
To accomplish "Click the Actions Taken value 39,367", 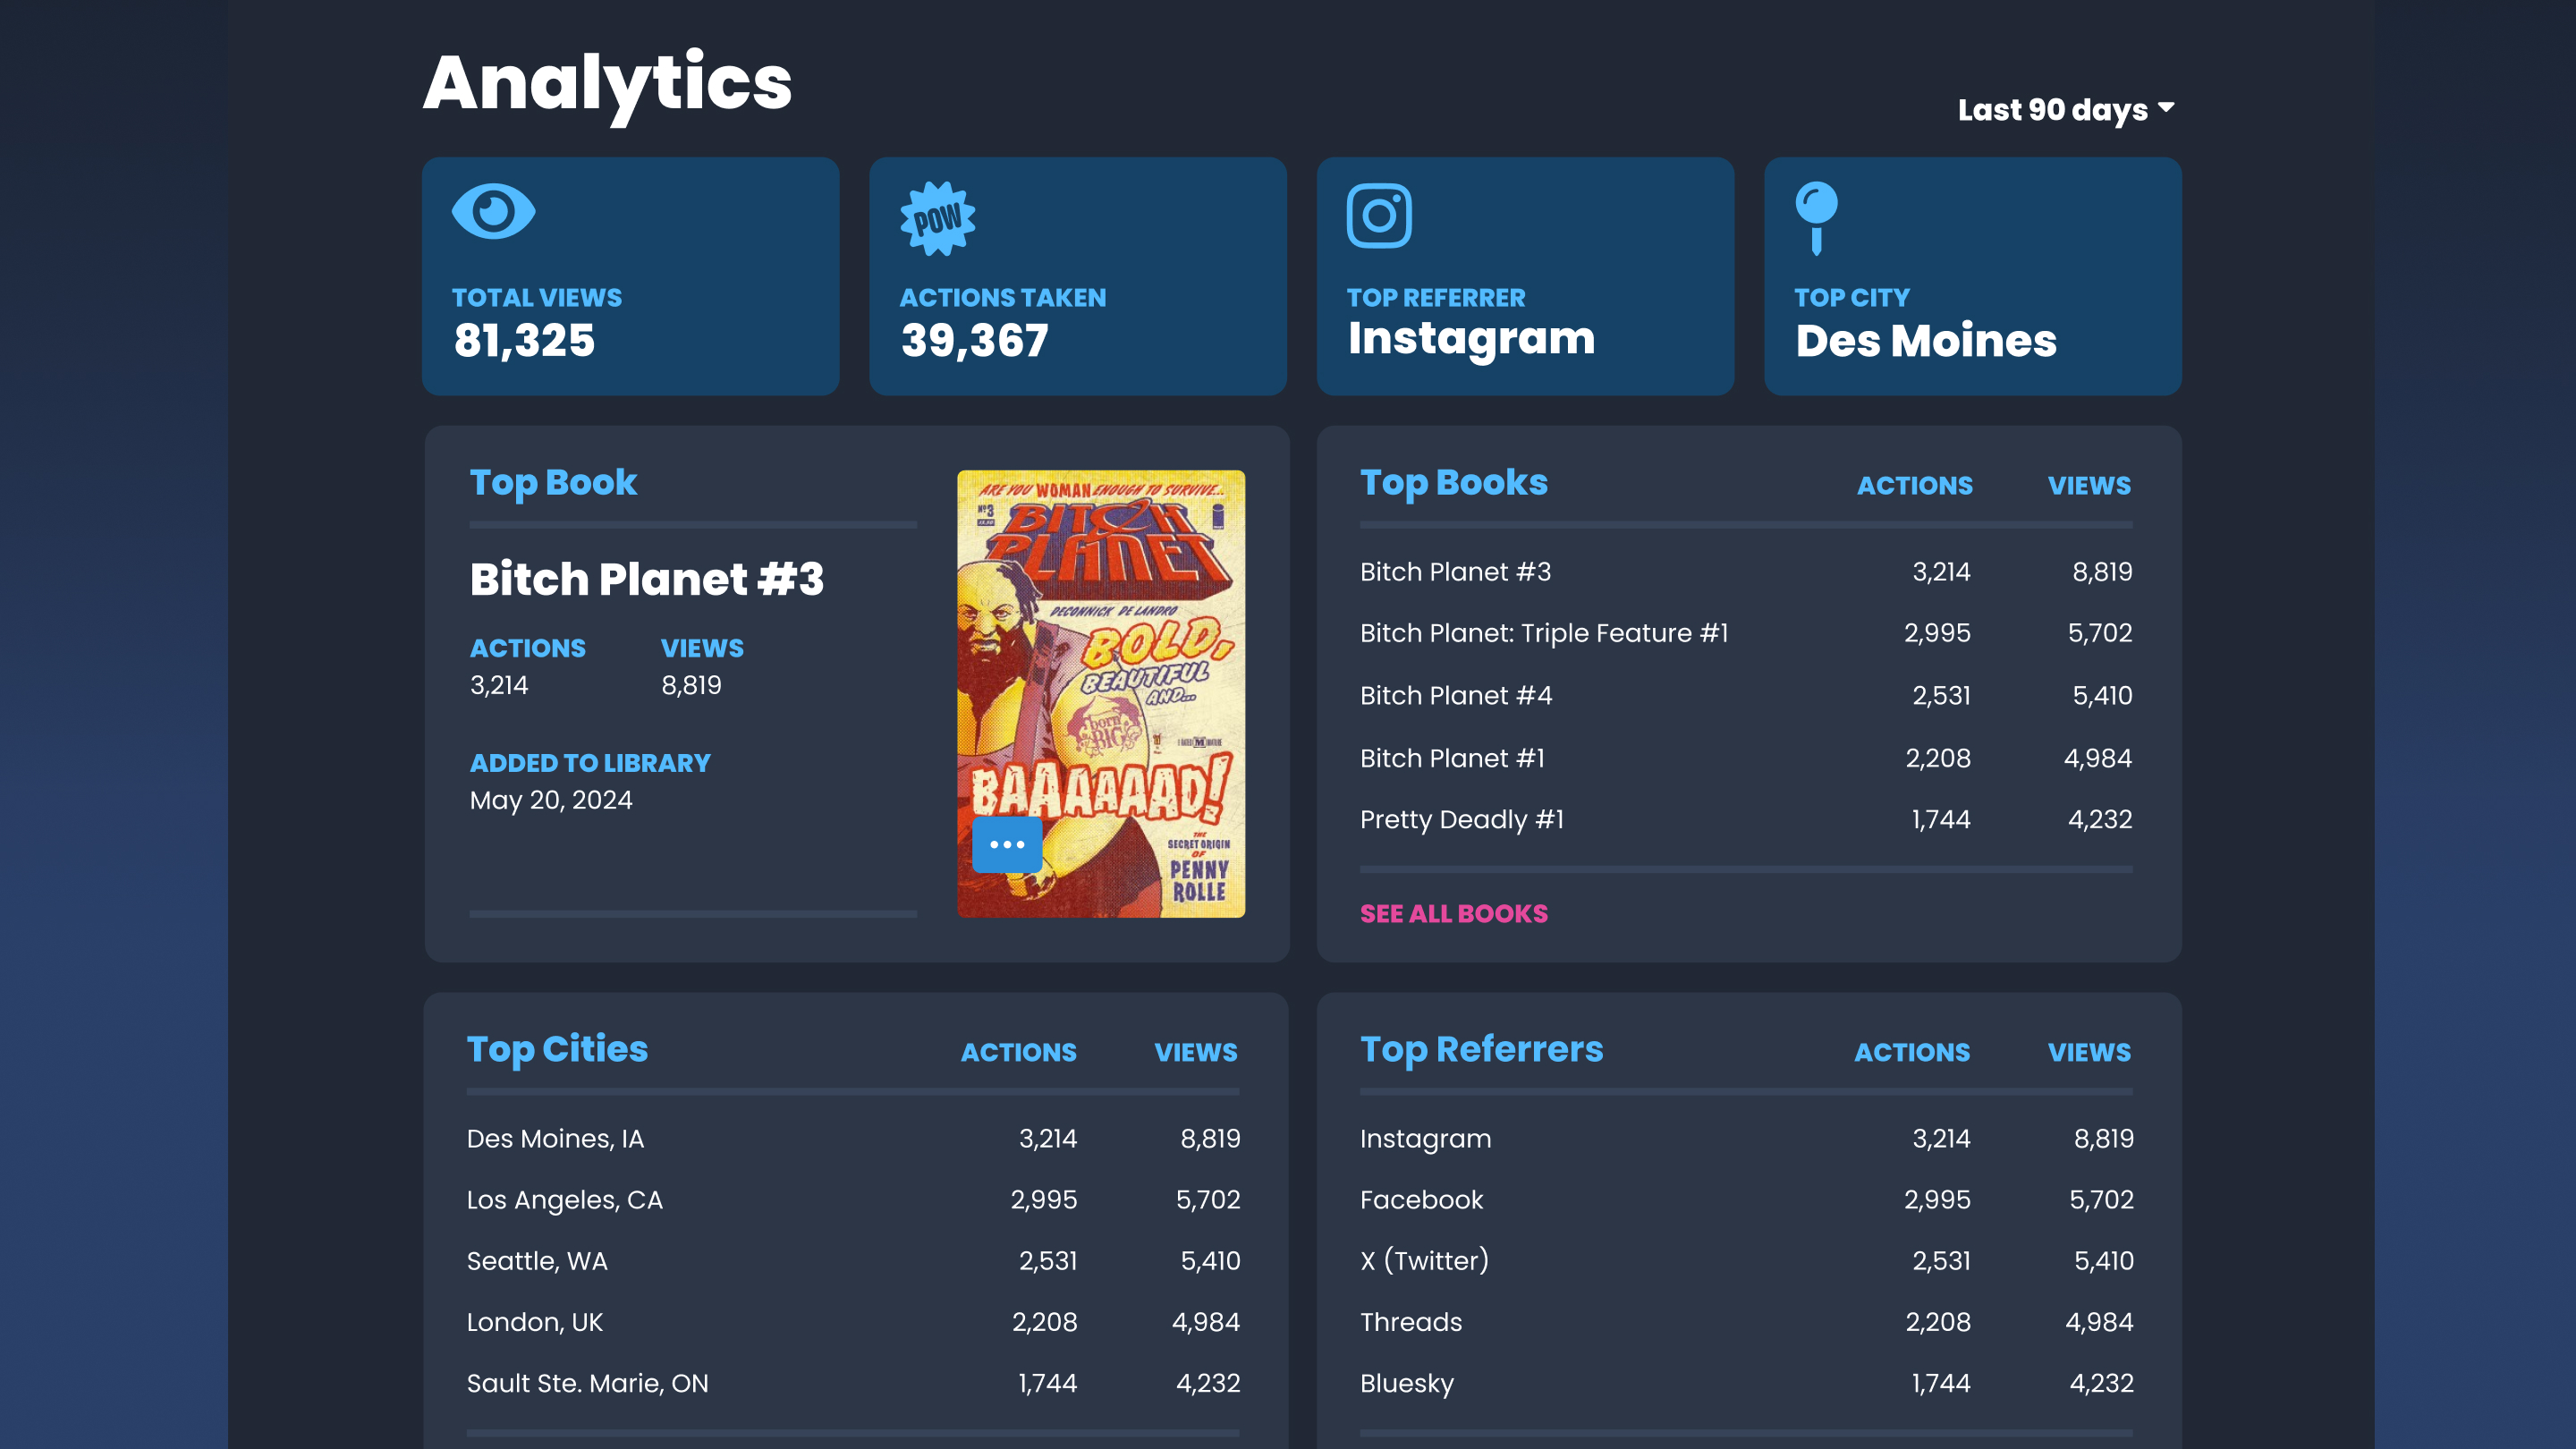I will 974,341.
